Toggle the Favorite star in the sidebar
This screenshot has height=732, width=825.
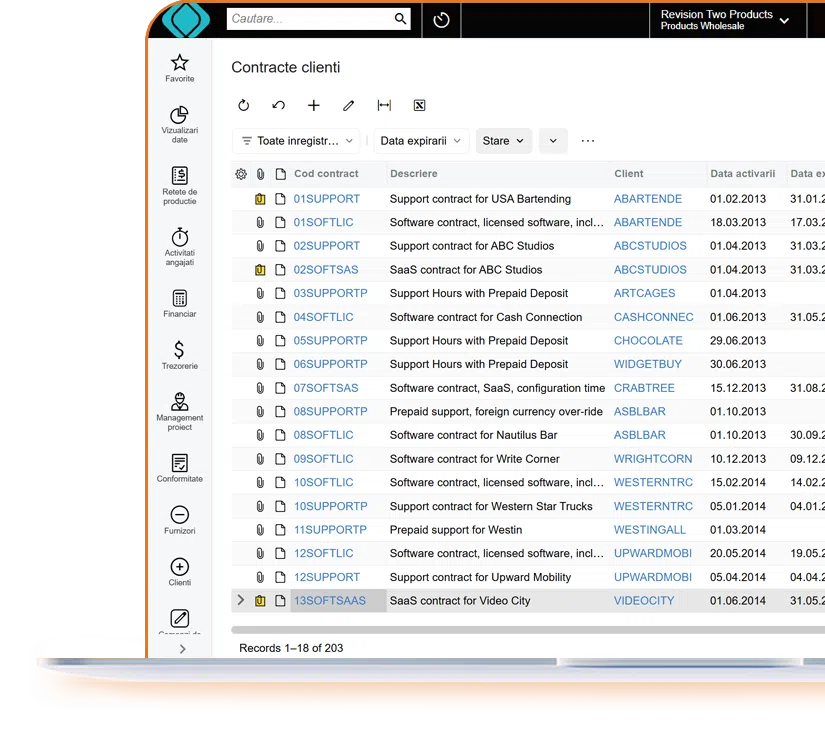[179, 63]
